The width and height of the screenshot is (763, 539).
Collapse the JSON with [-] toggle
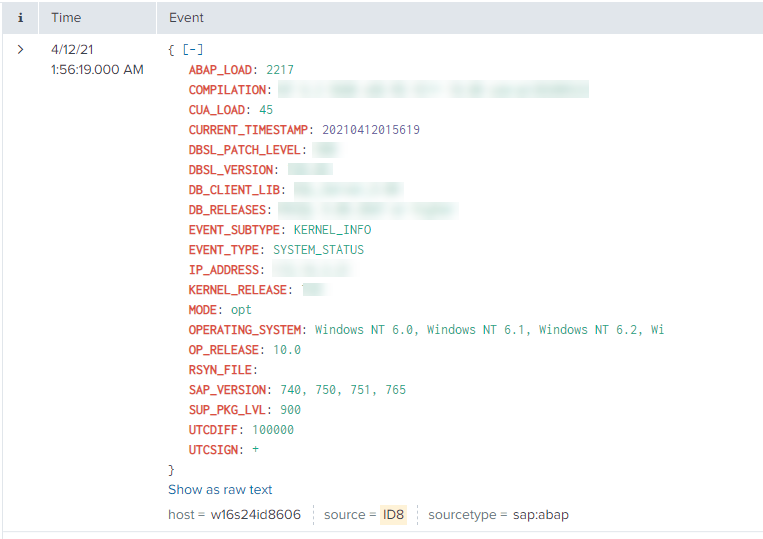(x=193, y=49)
